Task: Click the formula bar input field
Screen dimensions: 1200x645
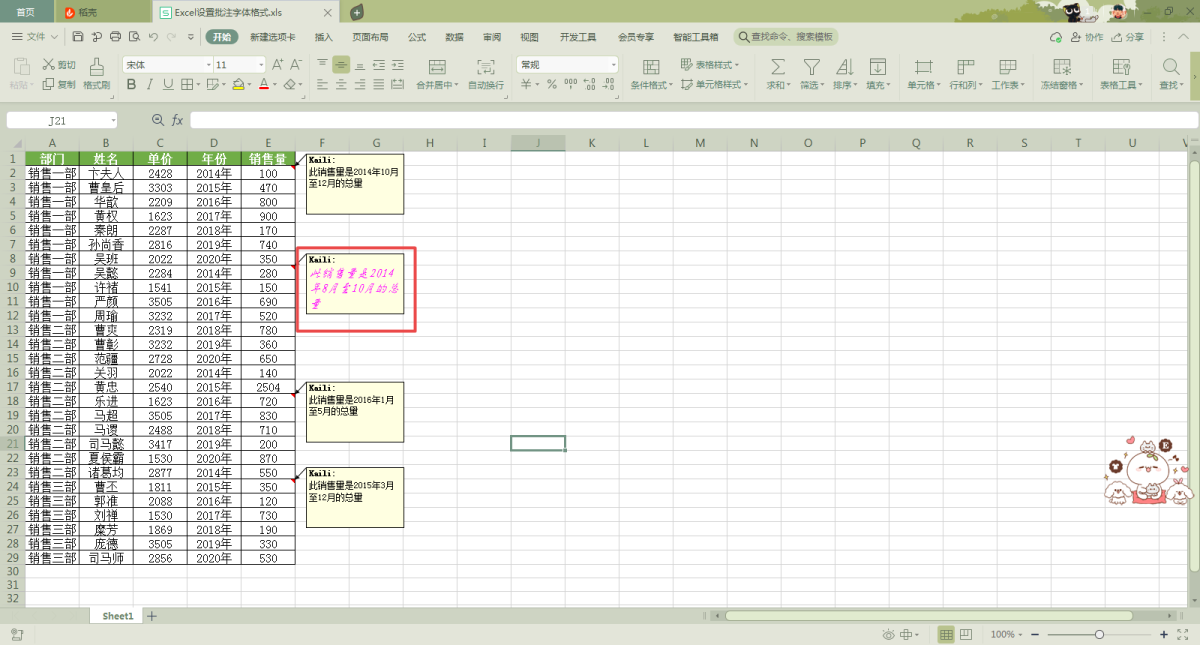Action: coord(693,120)
